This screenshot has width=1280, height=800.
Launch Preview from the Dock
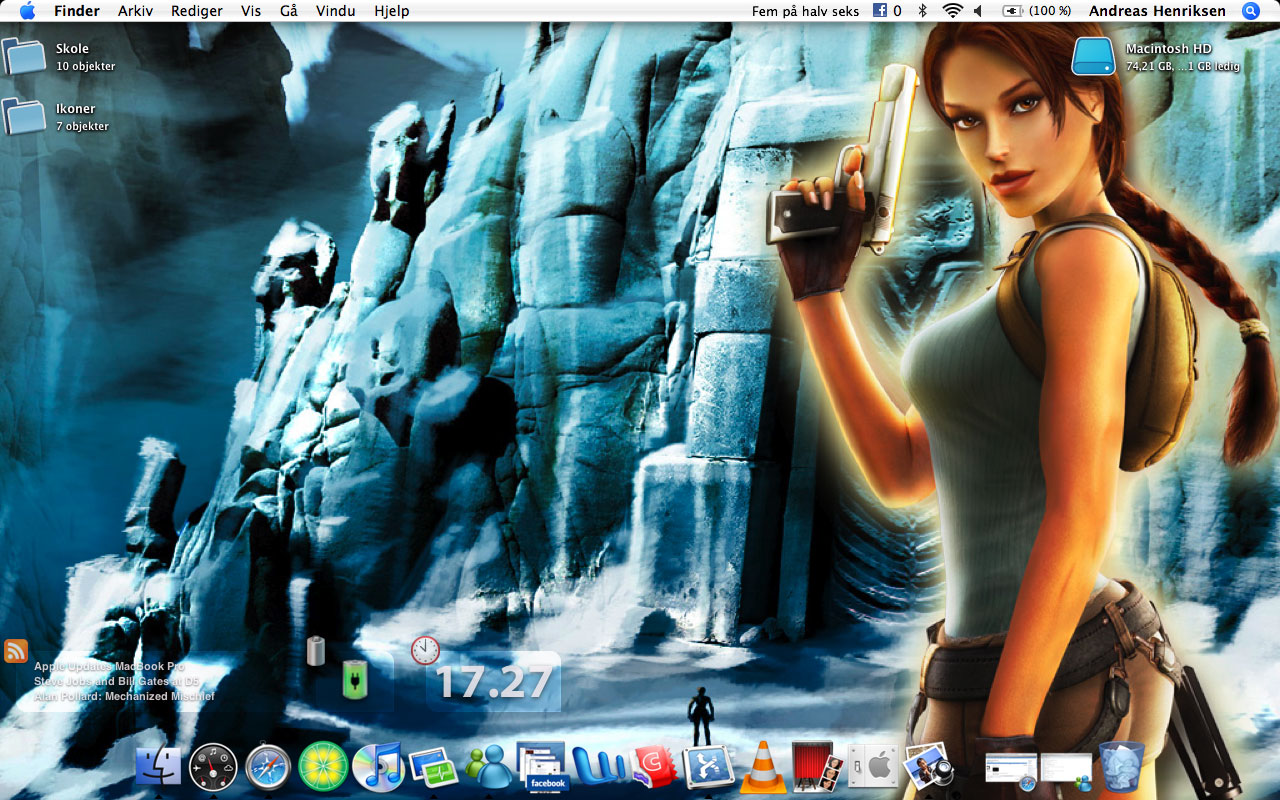[x=928, y=767]
